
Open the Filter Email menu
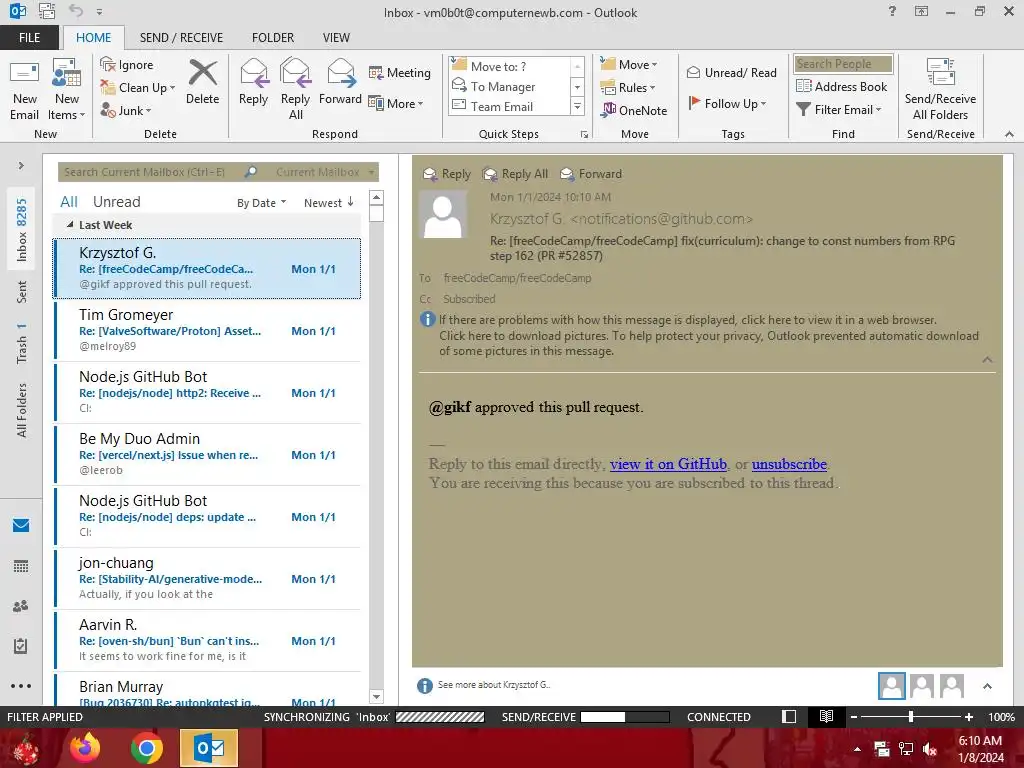point(839,110)
